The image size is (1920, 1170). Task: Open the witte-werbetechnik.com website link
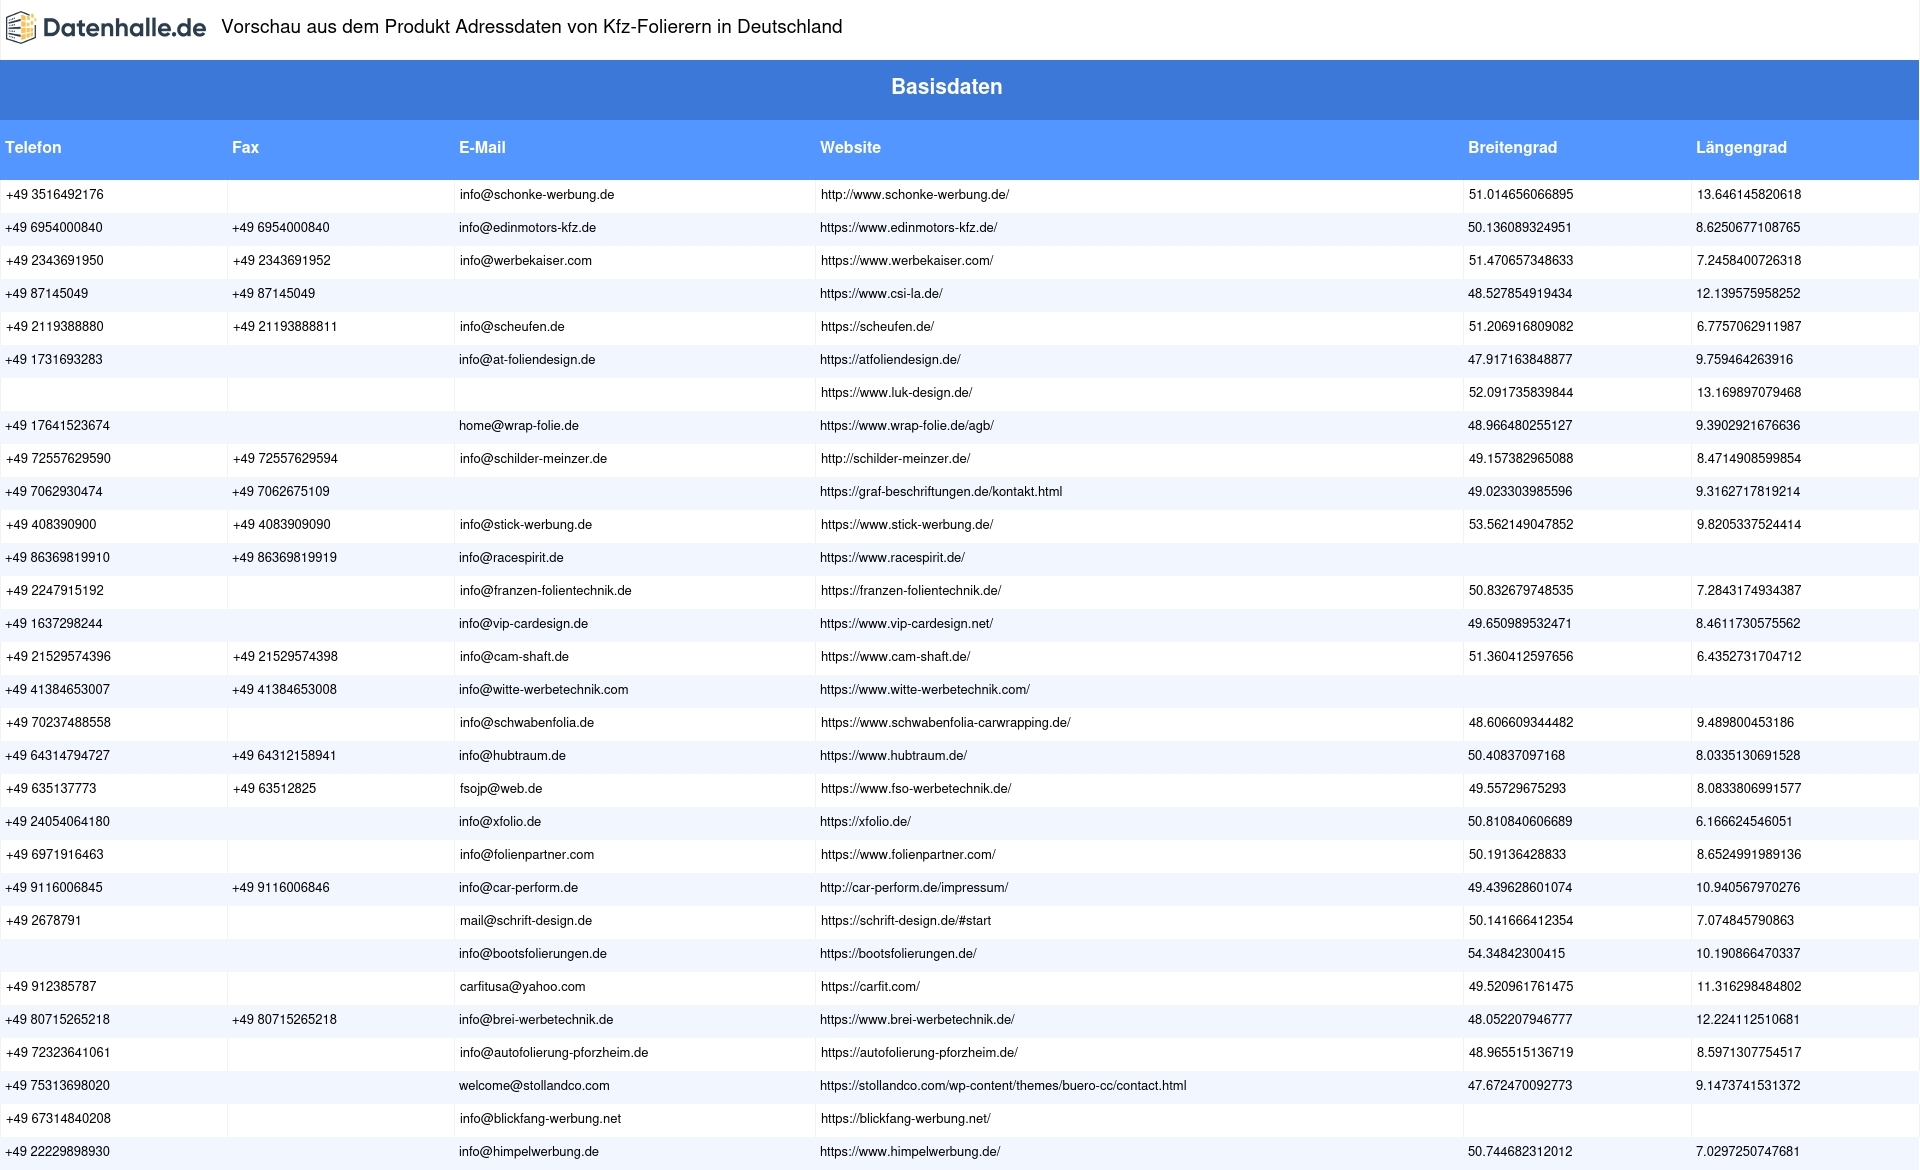925,690
